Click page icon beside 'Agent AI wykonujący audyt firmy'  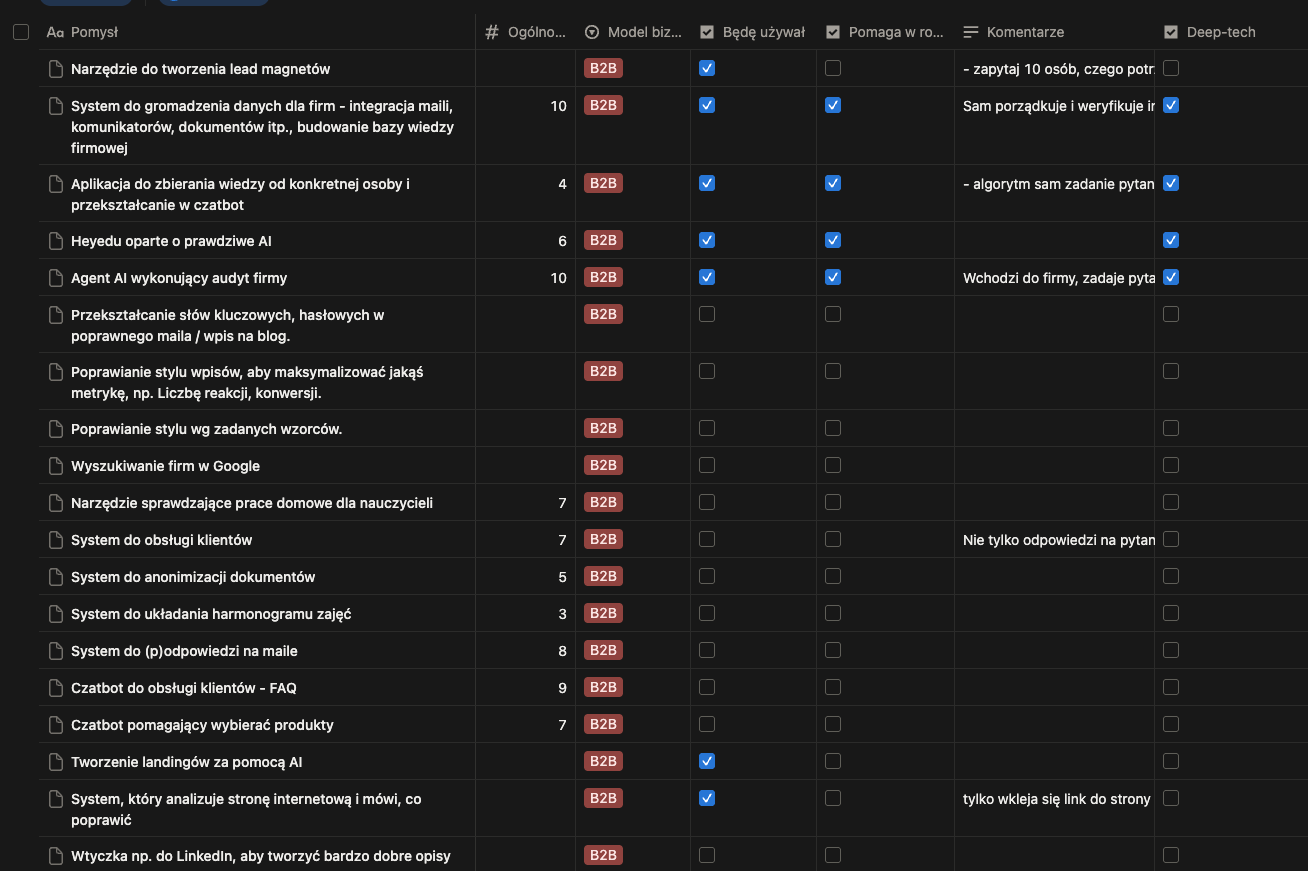click(x=57, y=278)
